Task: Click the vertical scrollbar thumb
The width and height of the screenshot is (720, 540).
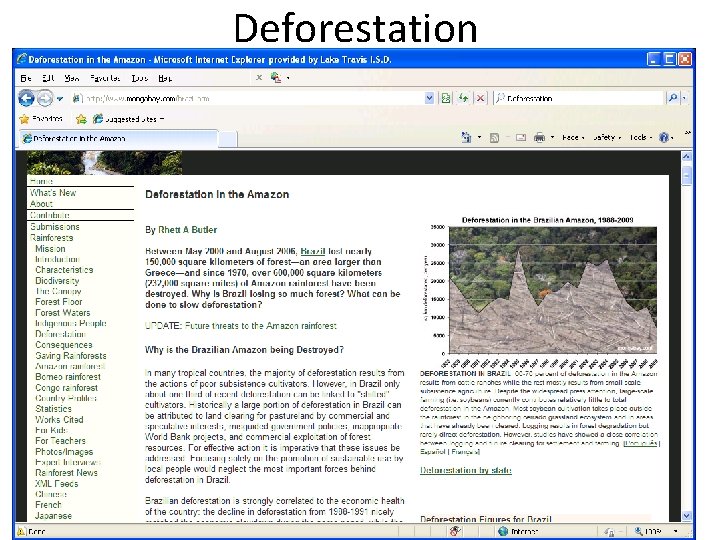Action: (x=686, y=174)
